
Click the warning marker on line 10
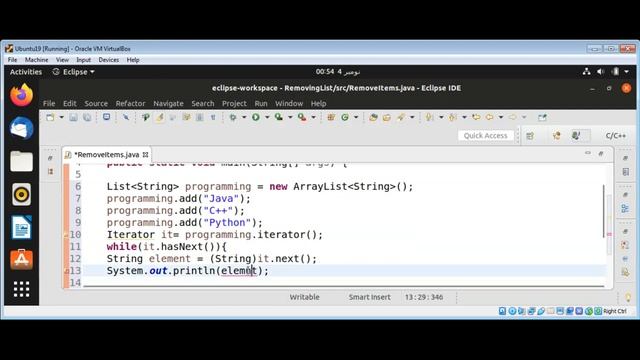pos(66,235)
